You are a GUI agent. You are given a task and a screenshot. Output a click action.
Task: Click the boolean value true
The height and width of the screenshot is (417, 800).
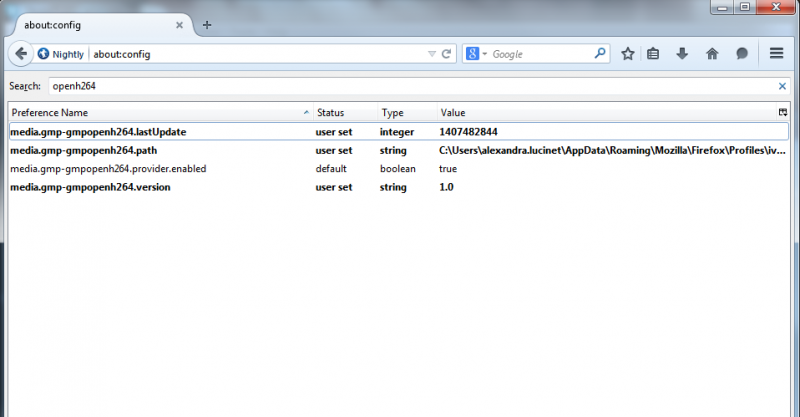(448, 169)
